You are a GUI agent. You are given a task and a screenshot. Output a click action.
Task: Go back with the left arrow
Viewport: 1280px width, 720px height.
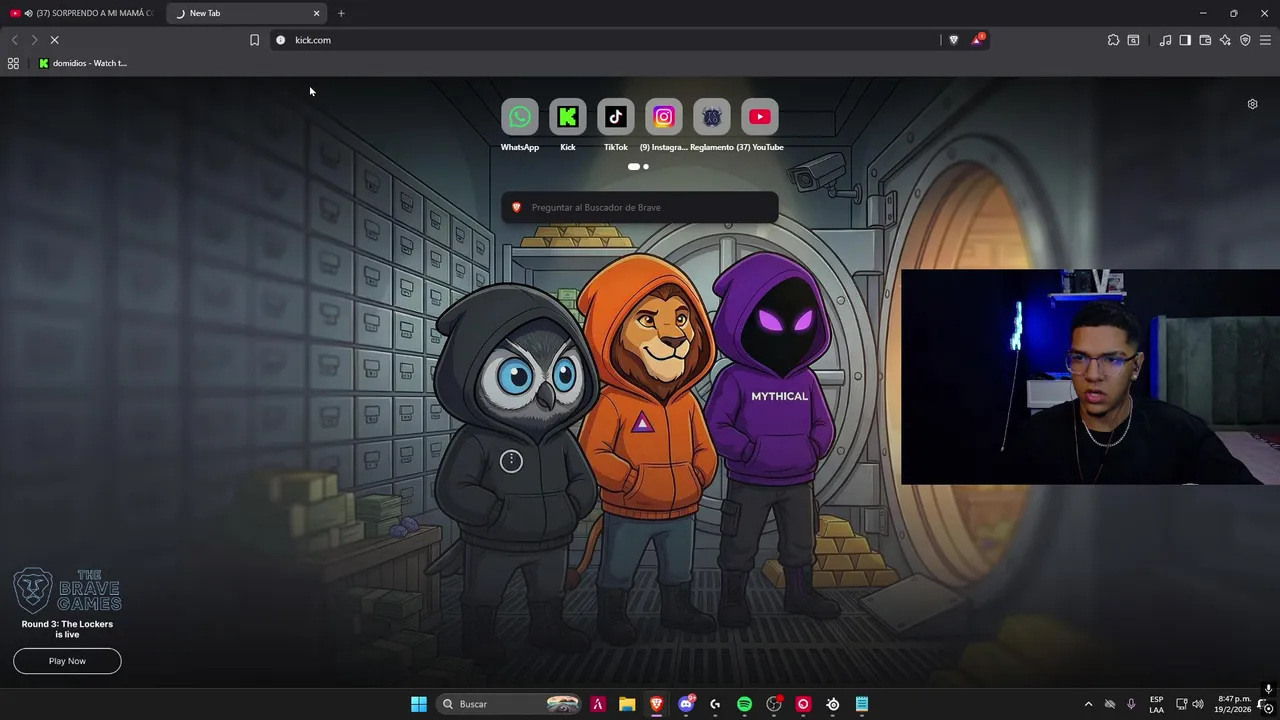click(14, 40)
